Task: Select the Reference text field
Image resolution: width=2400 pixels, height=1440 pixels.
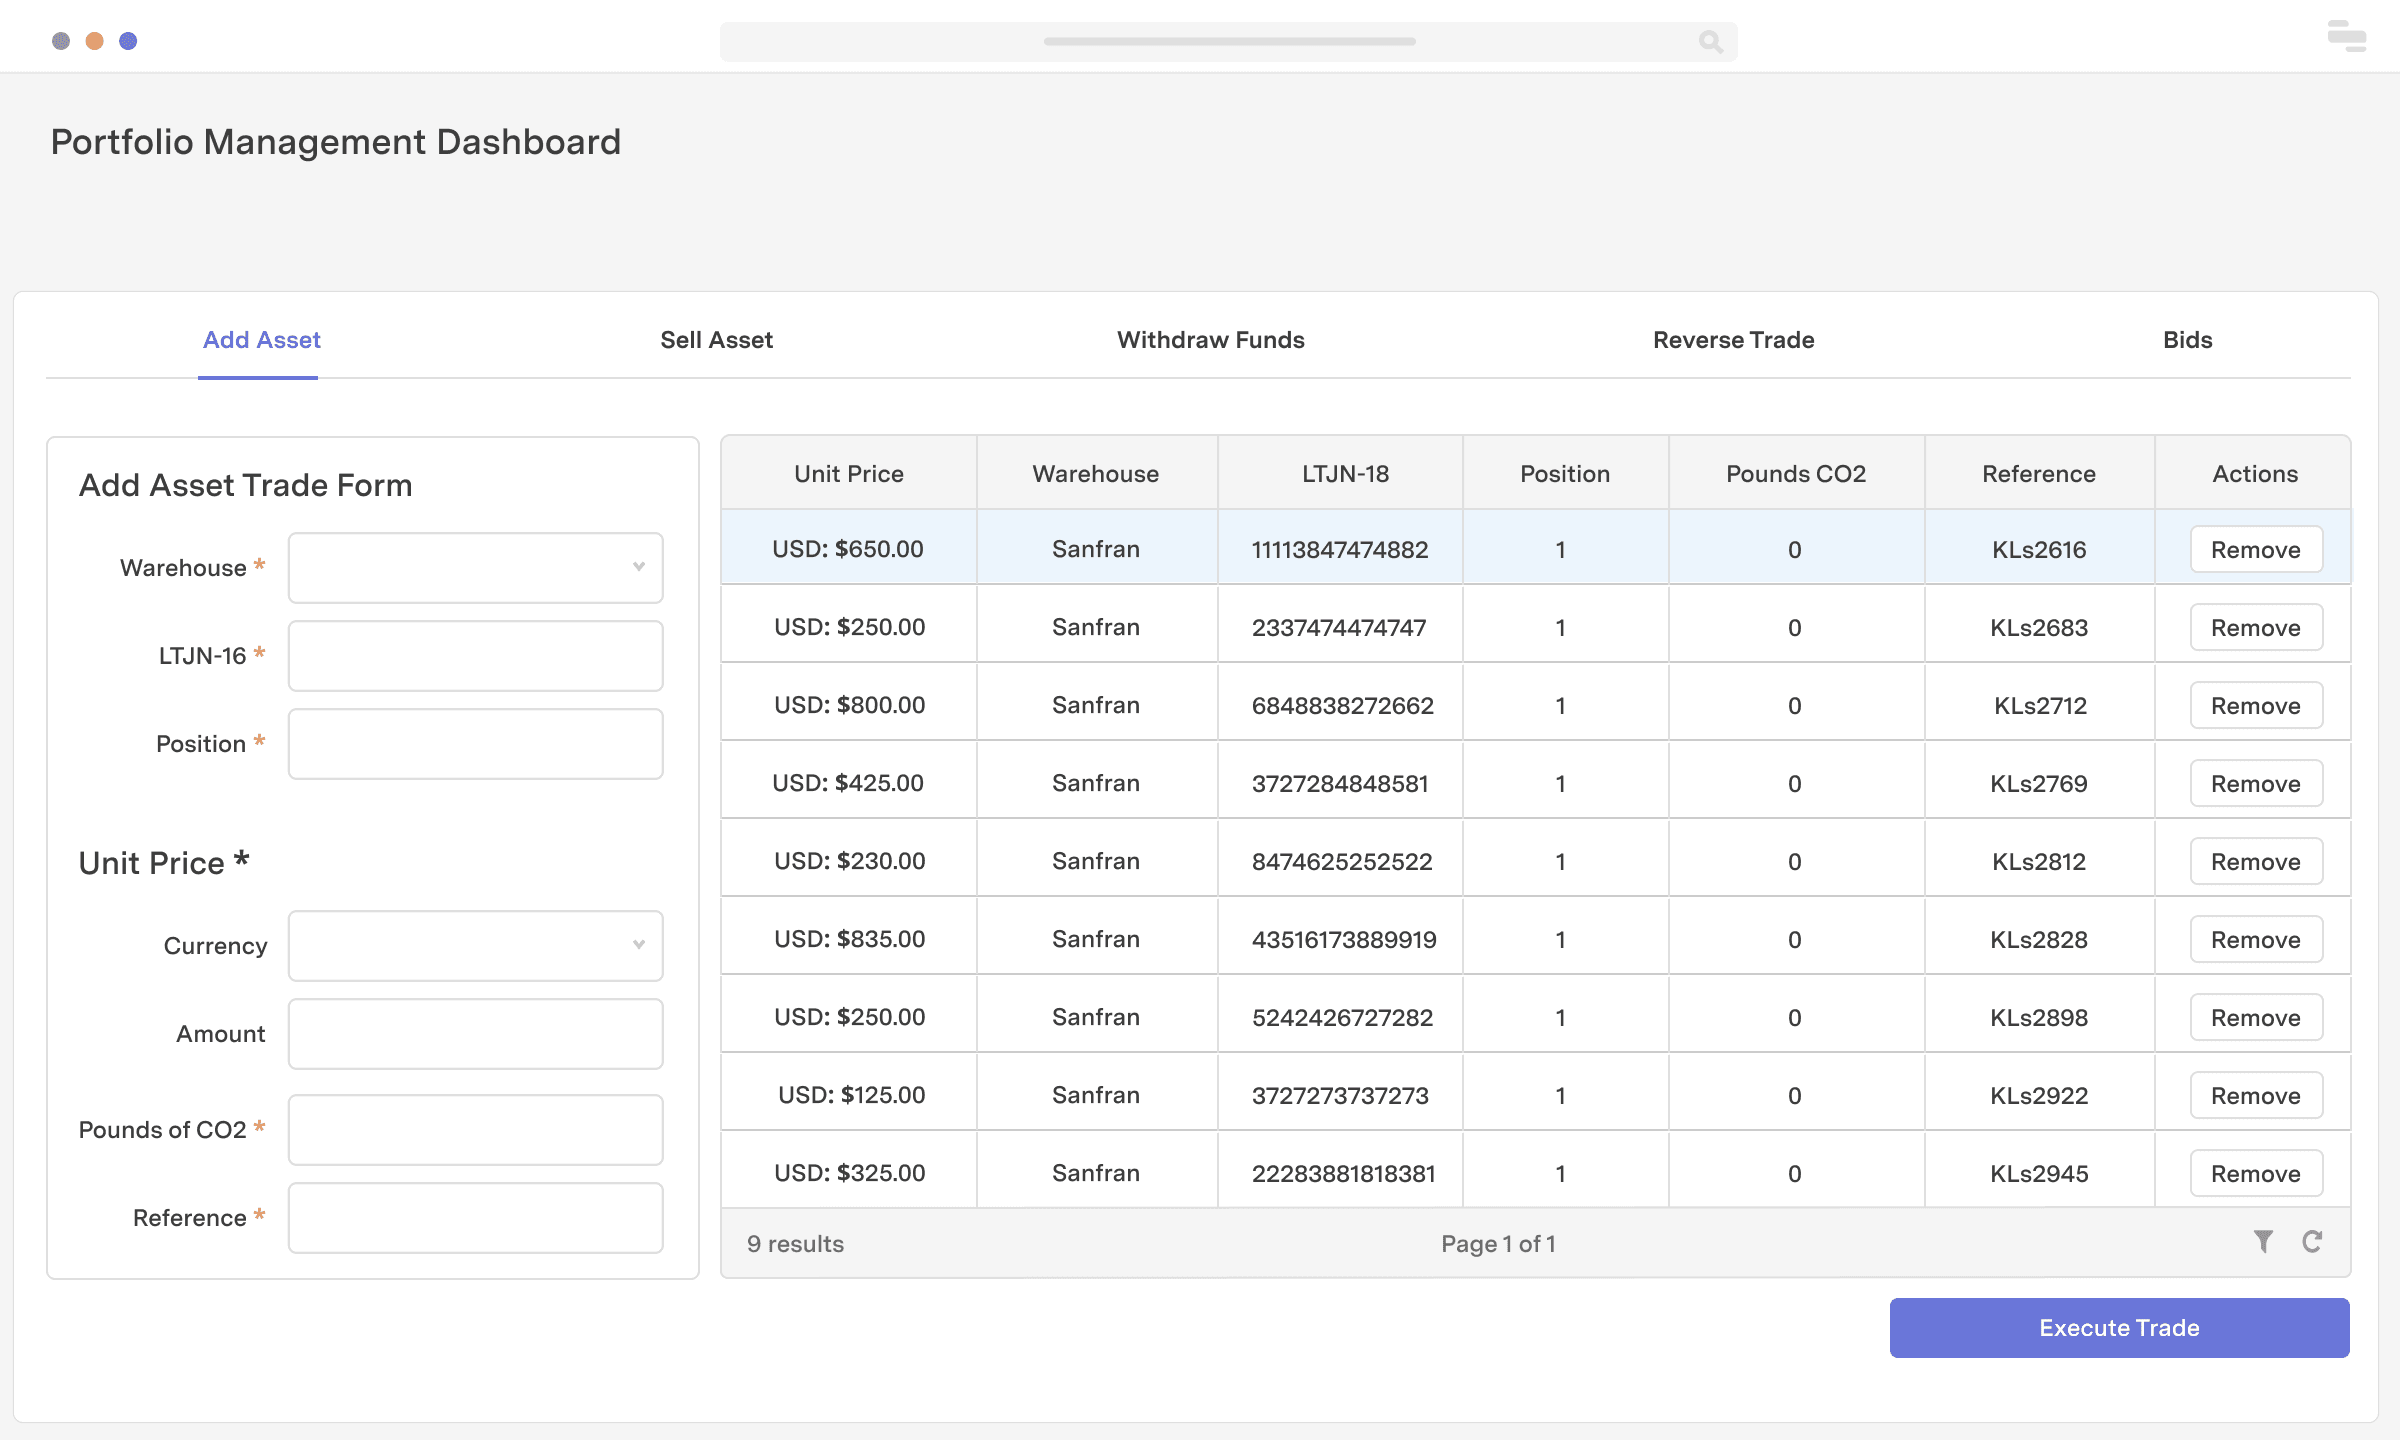Action: pos(476,1218)
